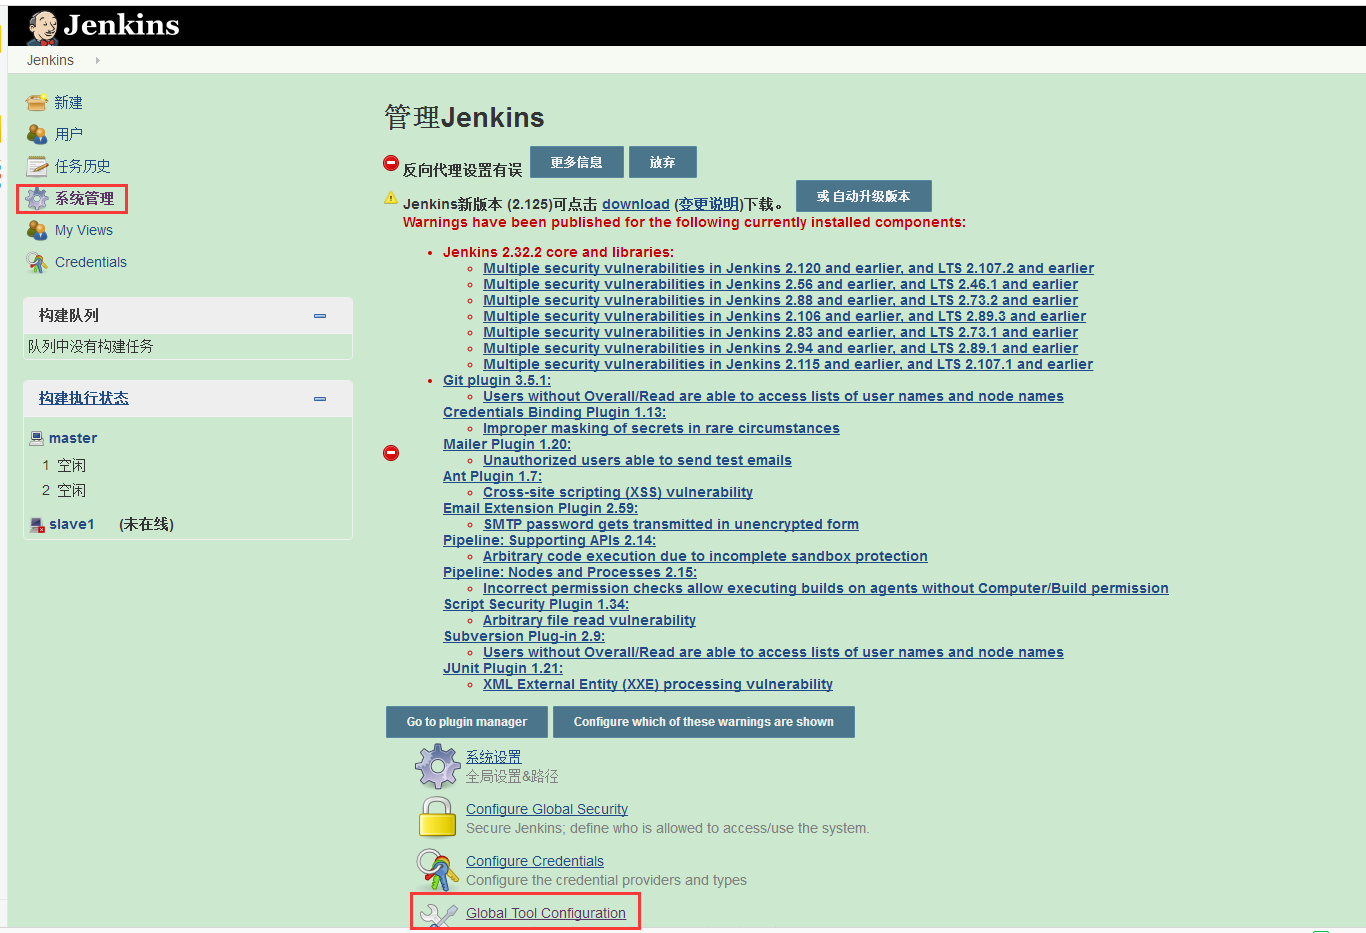
Task: Follow the download link for Jenkins 2.125
Action: (x=636, y=204)
